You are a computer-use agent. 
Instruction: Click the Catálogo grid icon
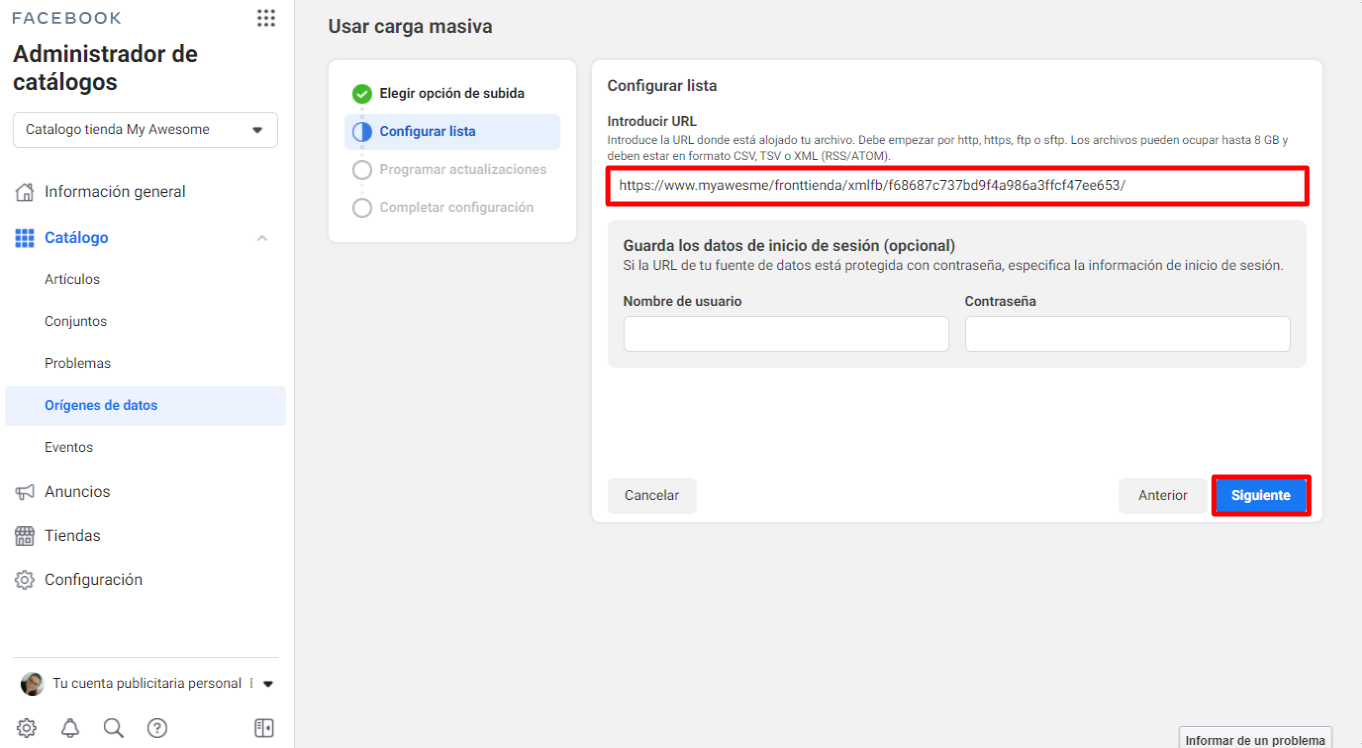tap(25, 238)
